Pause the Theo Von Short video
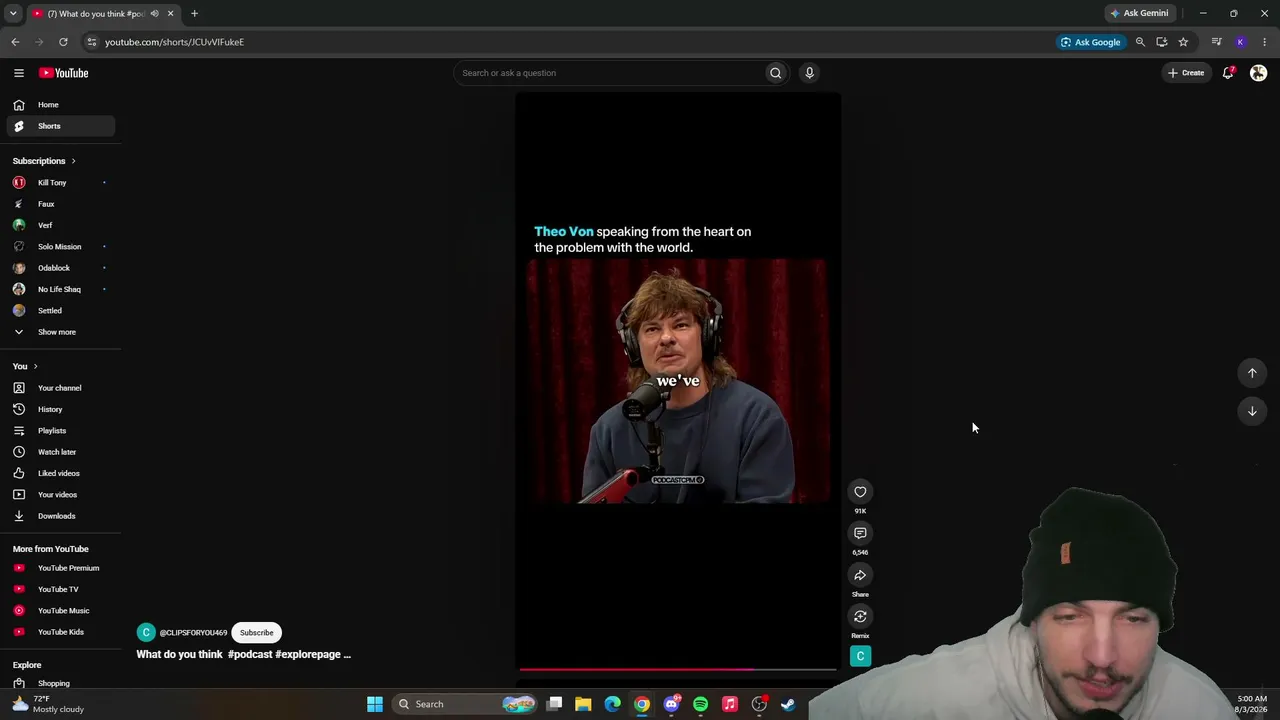Viewport: 1280px width, 720px height. [677, 381]
